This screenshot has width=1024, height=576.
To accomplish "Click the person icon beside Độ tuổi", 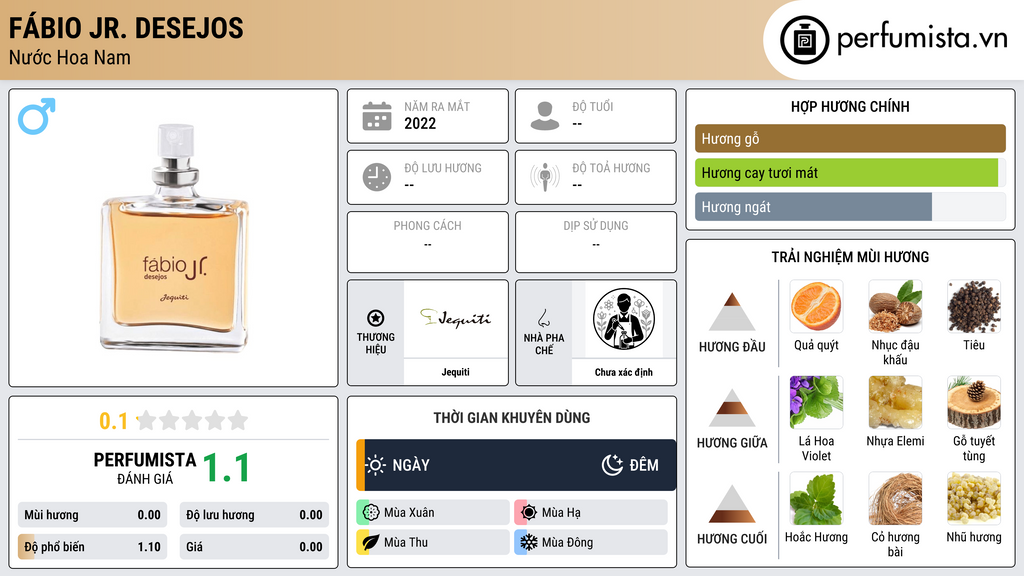I will point(545,116).
